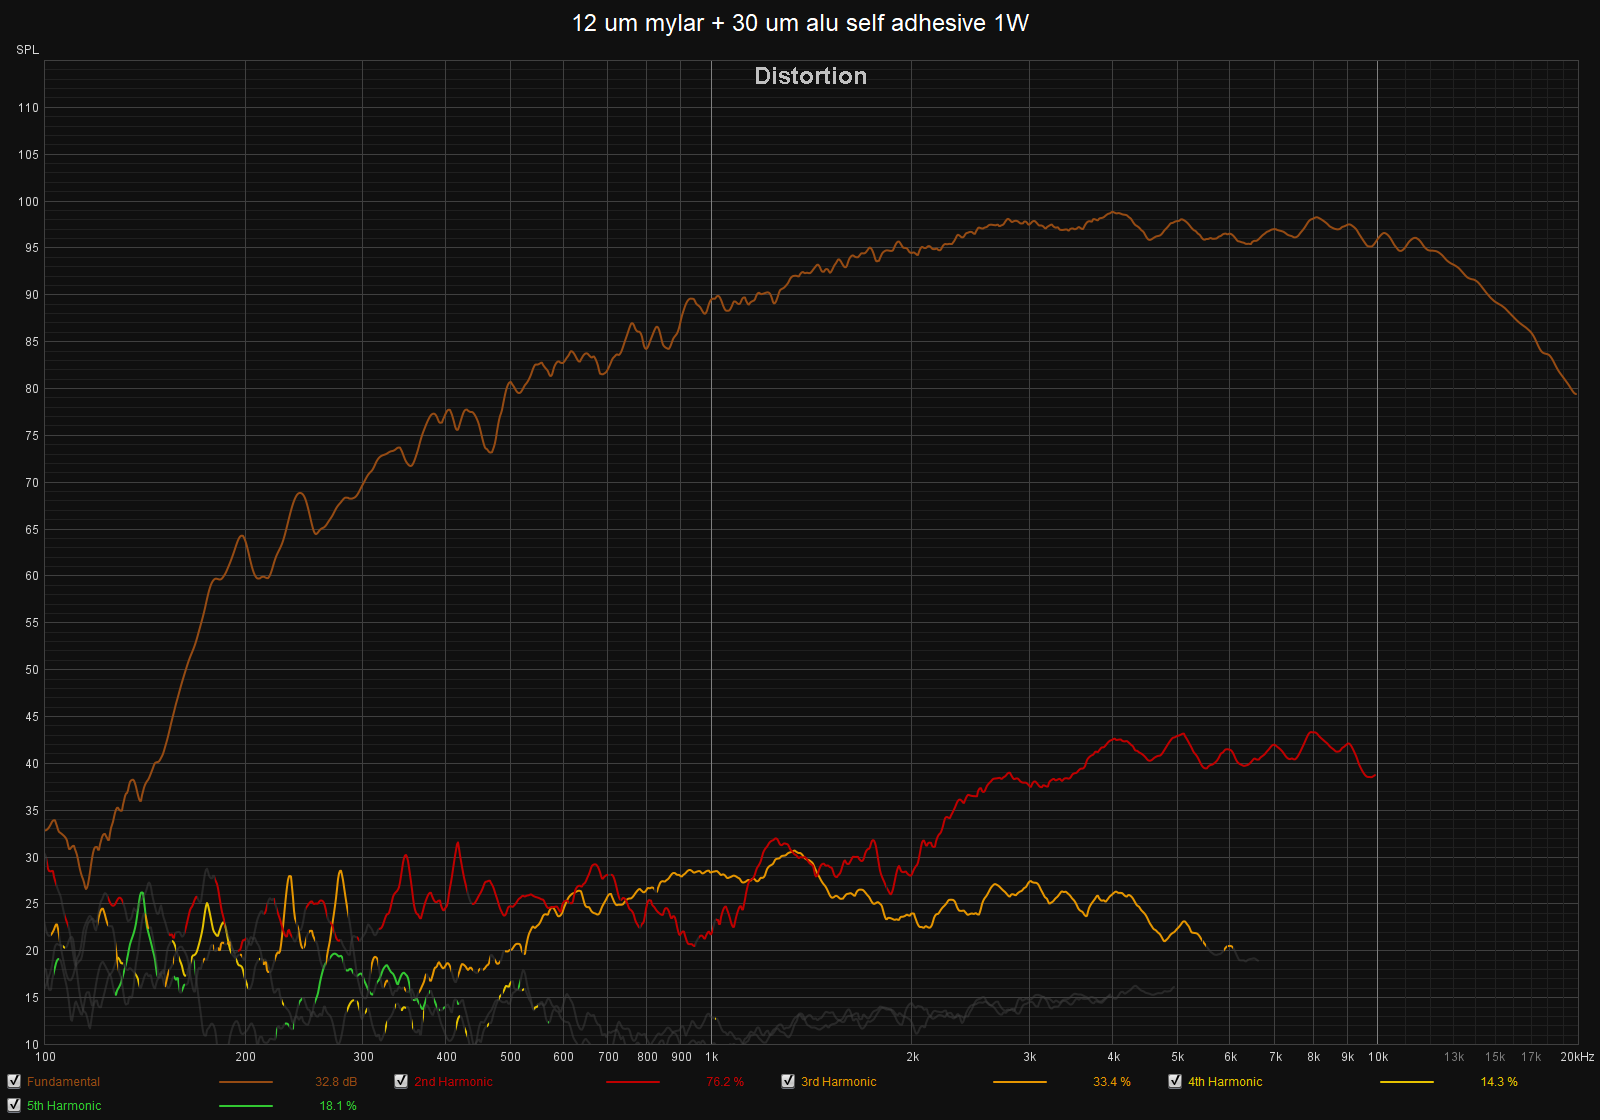1600x1120 pixels.
Task: Click the 200 frequency axis label
Action: [245, 1057]
